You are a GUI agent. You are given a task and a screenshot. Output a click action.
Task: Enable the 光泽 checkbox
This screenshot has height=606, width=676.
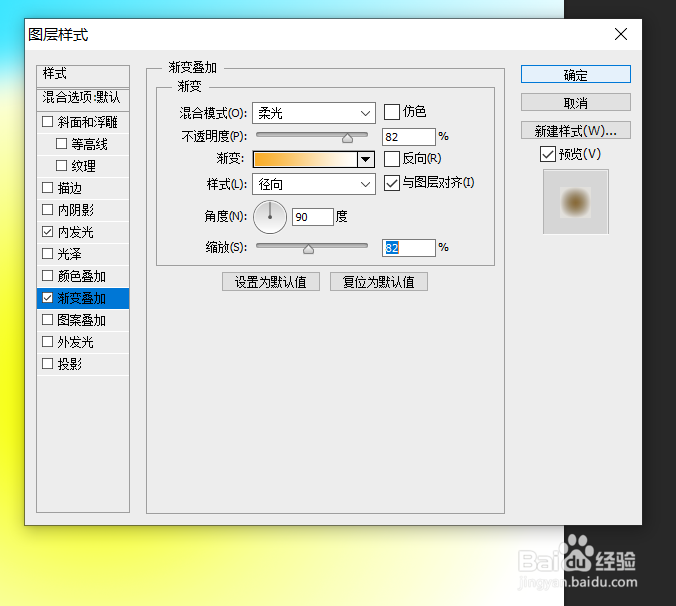click(47, 253)
